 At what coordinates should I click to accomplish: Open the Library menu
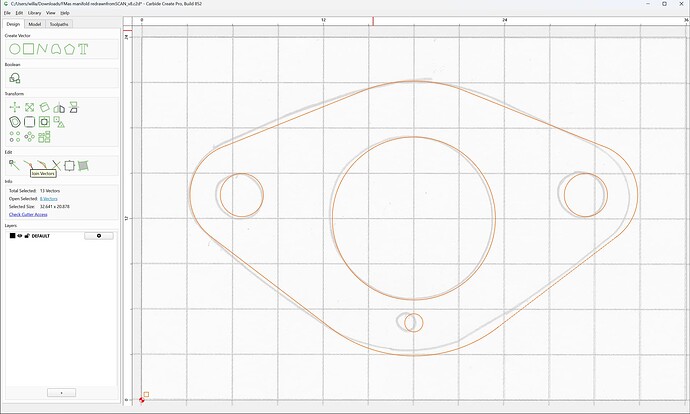pos(34,13)
